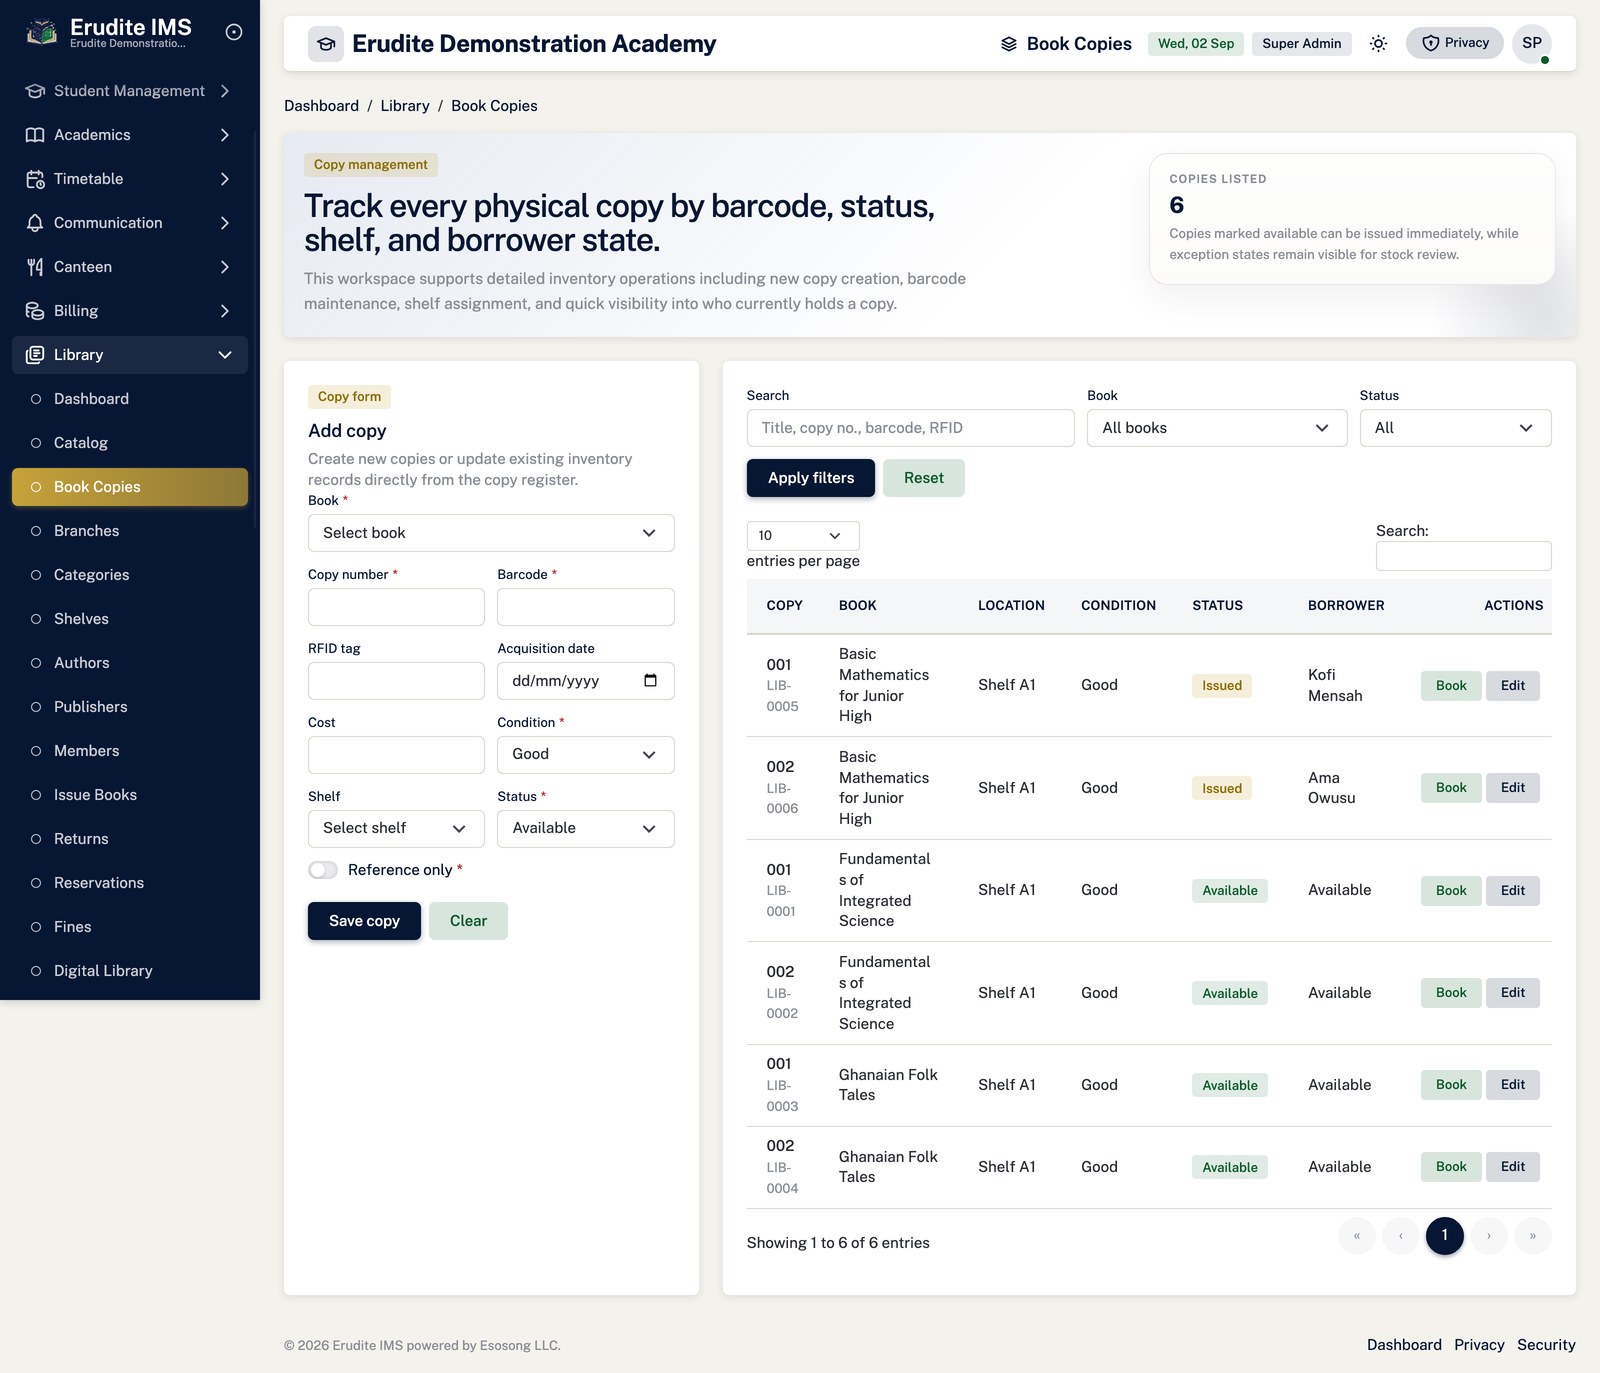Click the Reset filters button
The width and height of the screenshot is (1600, 1373).
pos(924,478)
